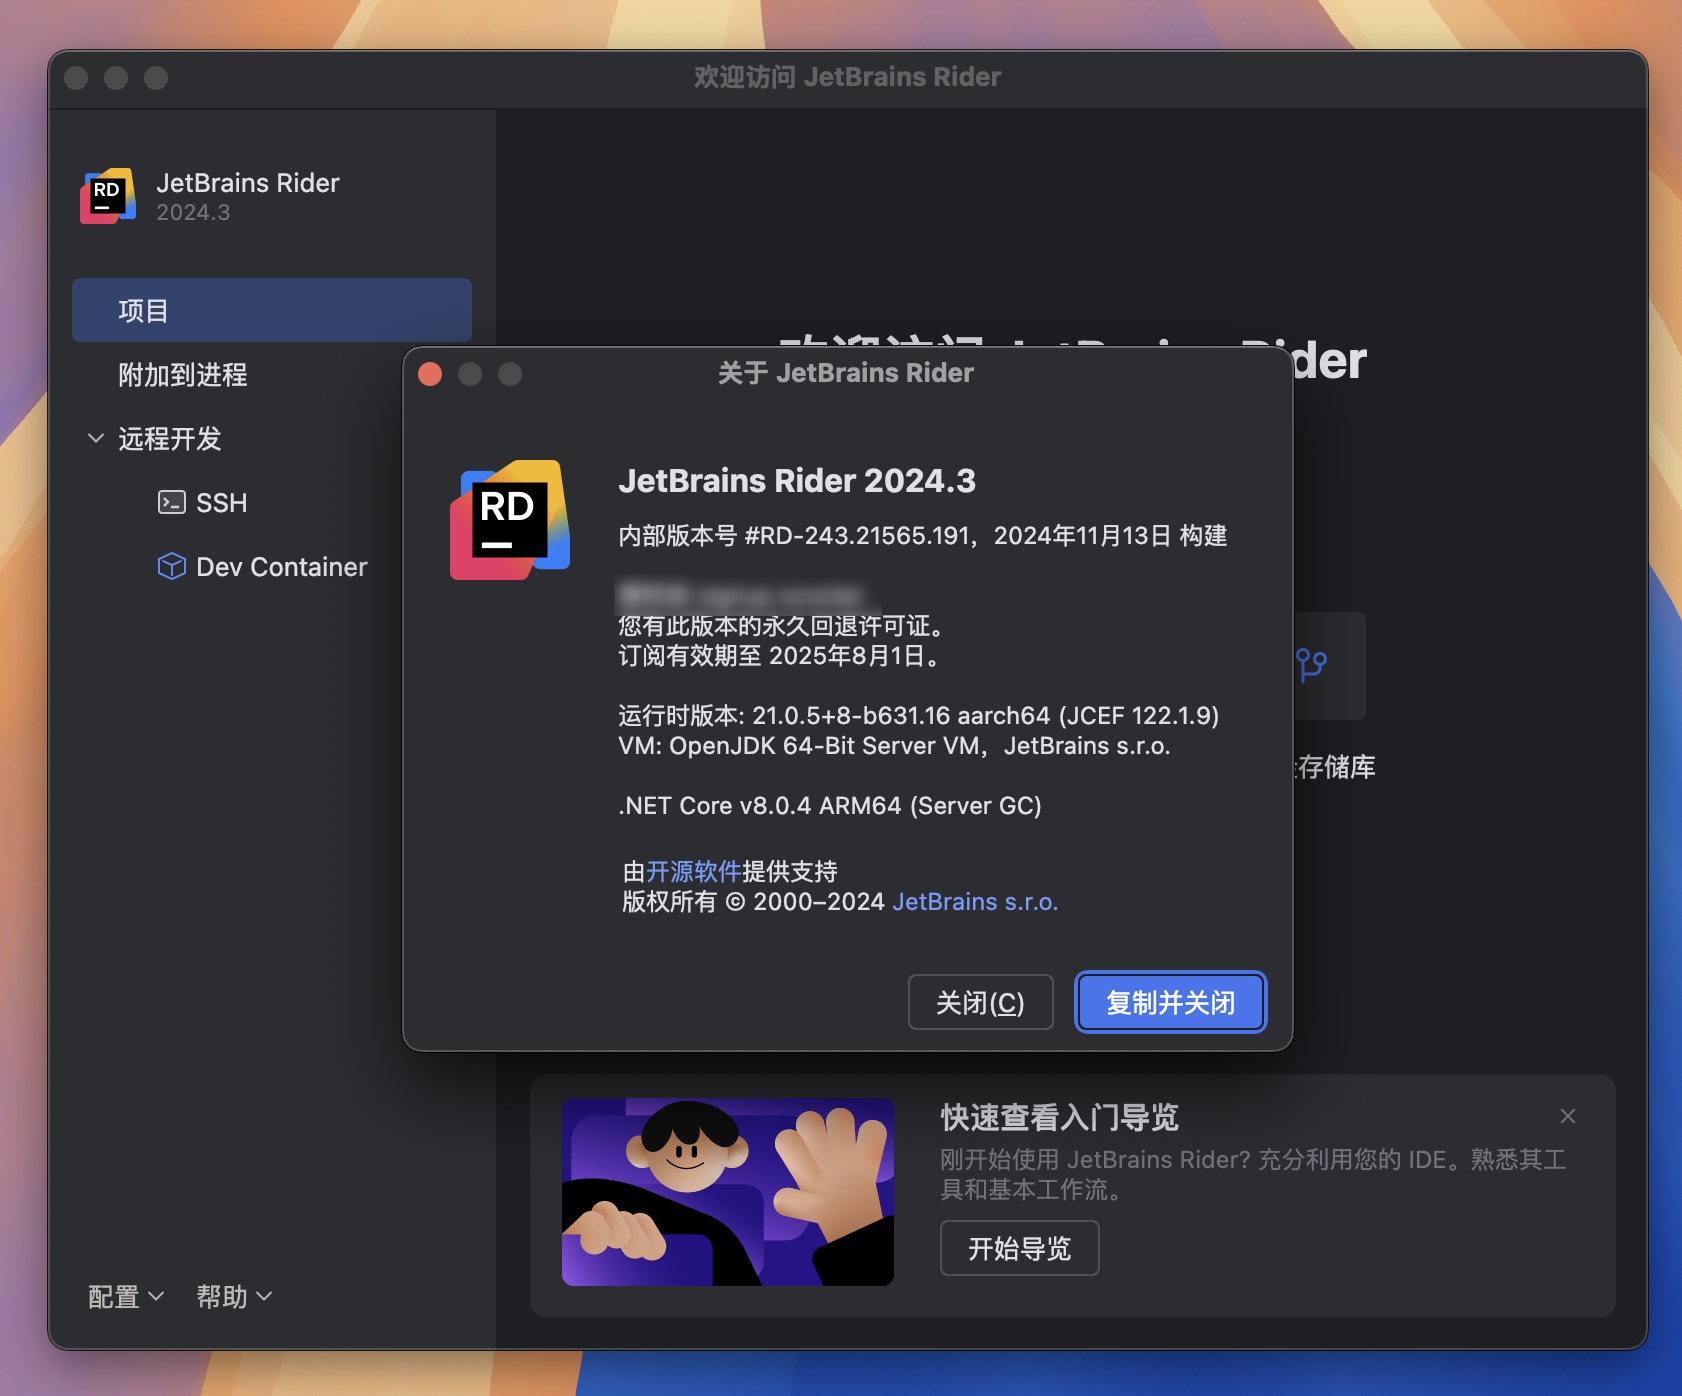Click the 'JetBrains Rider 2024.3' heading in the dialog
The image size is (1682, 1396).
[x=797, y=481]
